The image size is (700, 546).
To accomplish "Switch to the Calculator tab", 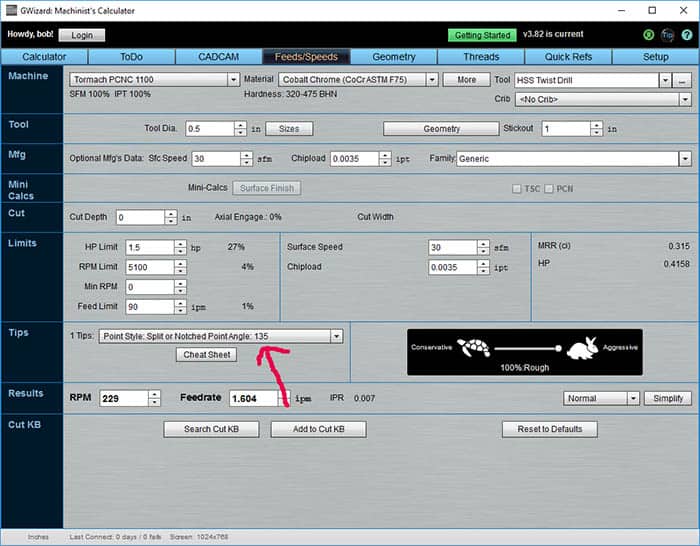I will pos(44,57).
